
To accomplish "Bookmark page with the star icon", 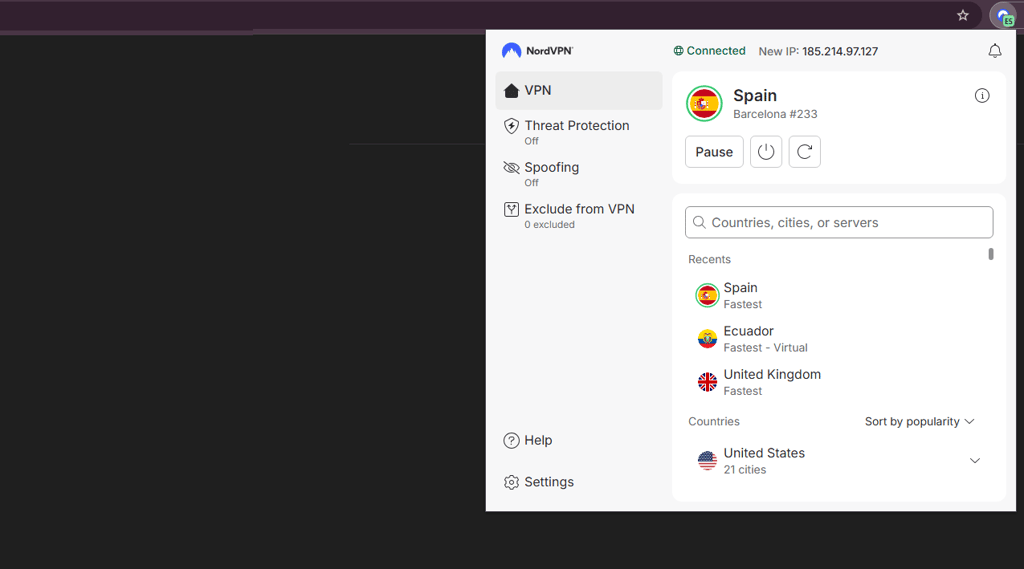I will [x=963, y=16].
